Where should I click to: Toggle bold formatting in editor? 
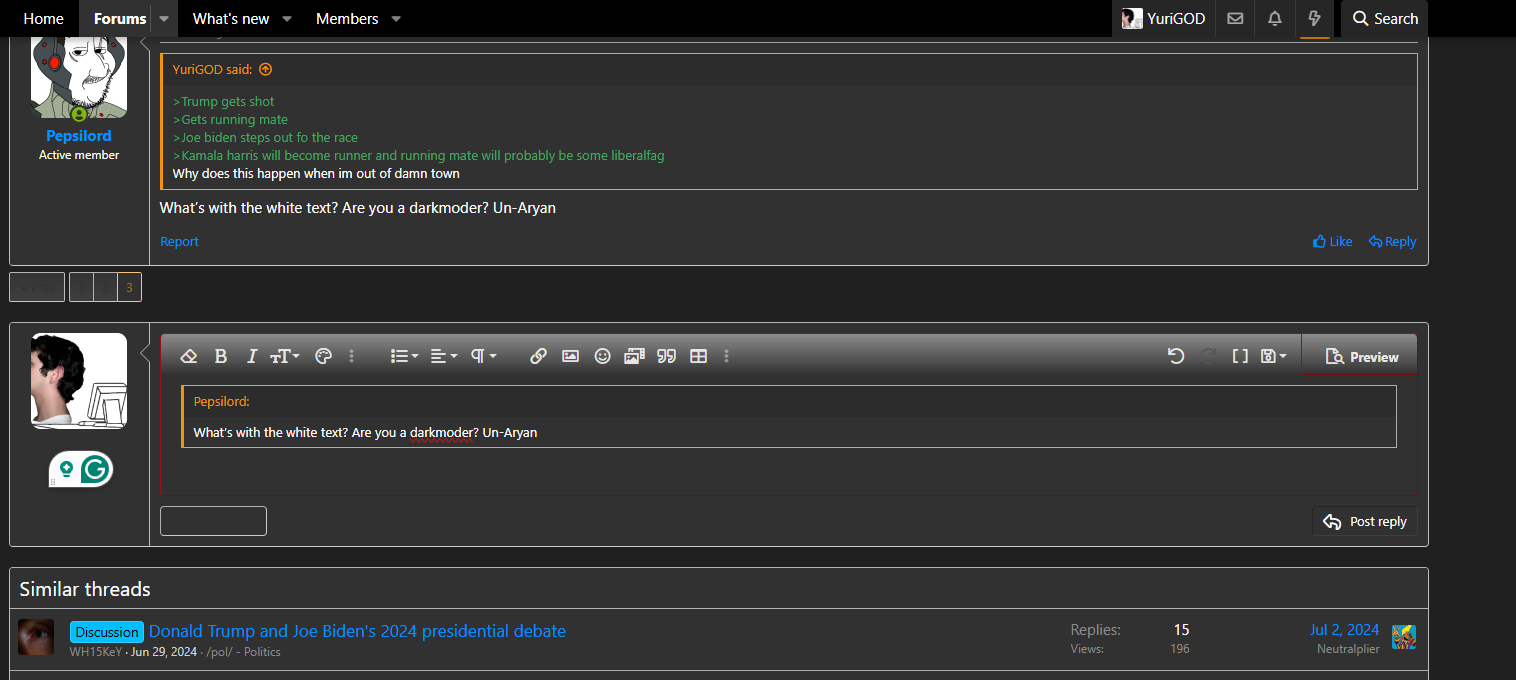(x=221, y=356)
